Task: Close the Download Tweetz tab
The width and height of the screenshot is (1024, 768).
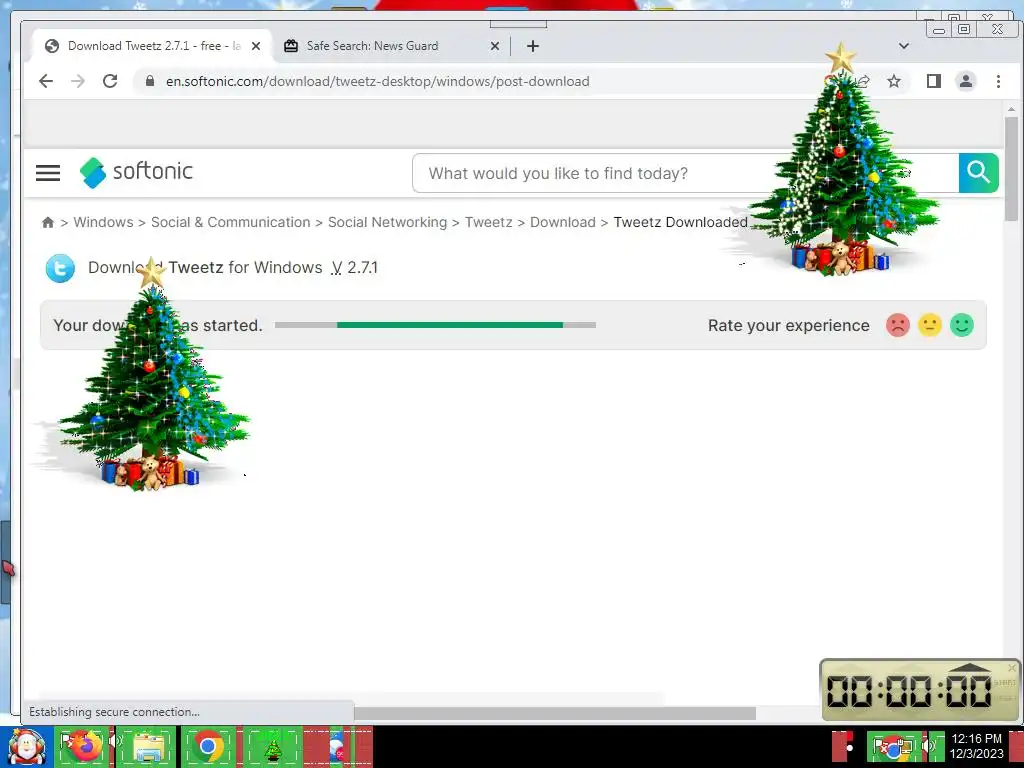Action: (x=256, y=46)
